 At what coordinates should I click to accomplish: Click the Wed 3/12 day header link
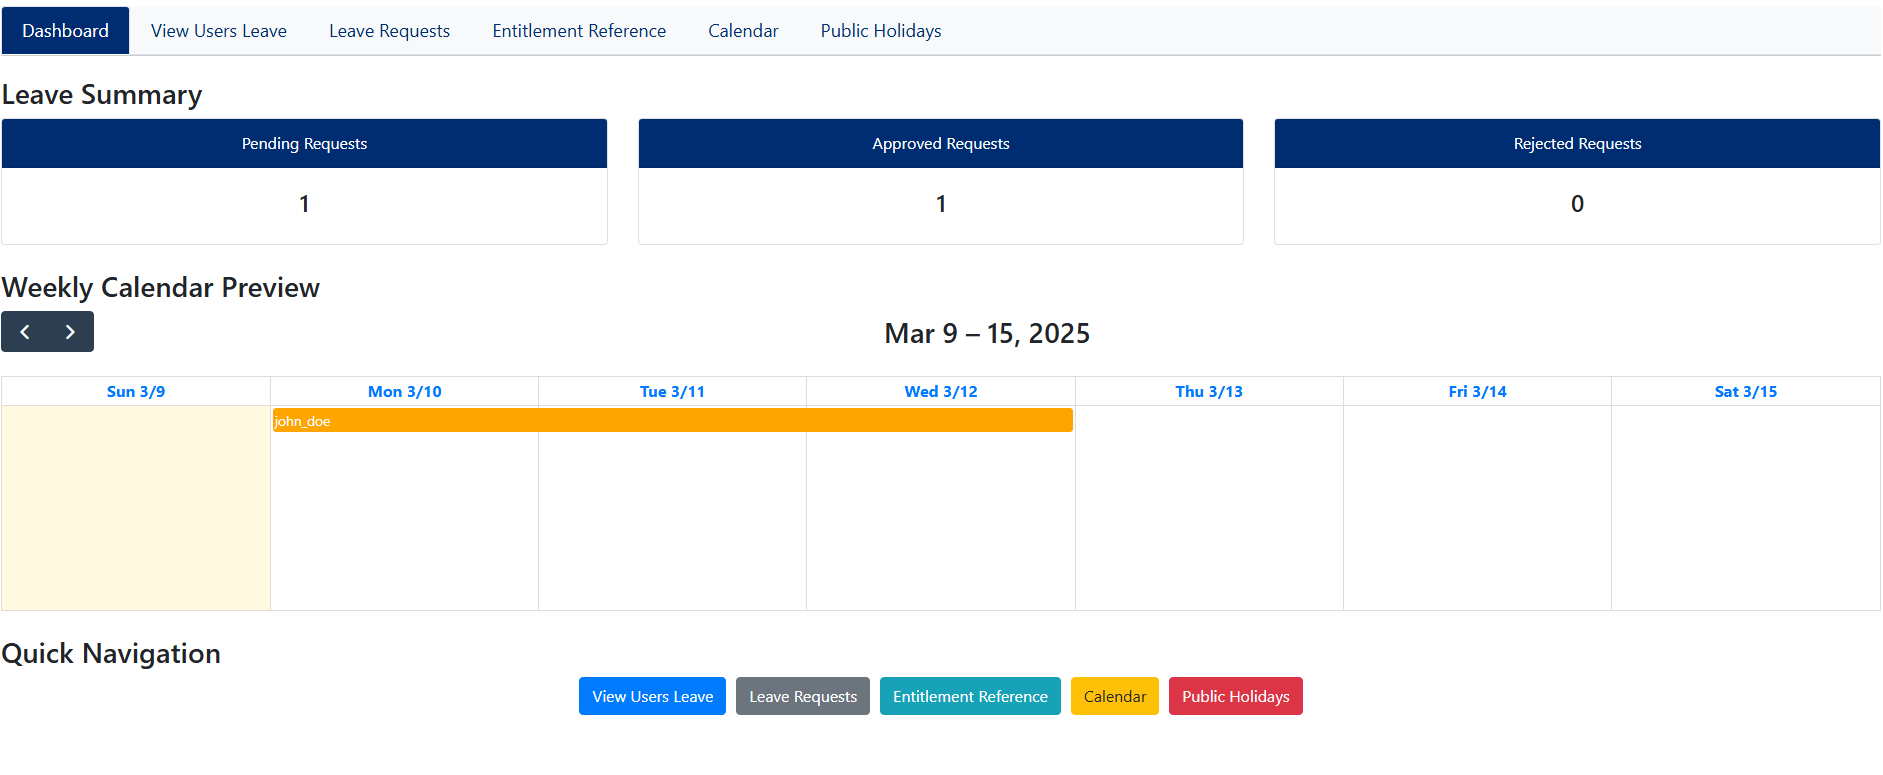(x=940, y=392)
